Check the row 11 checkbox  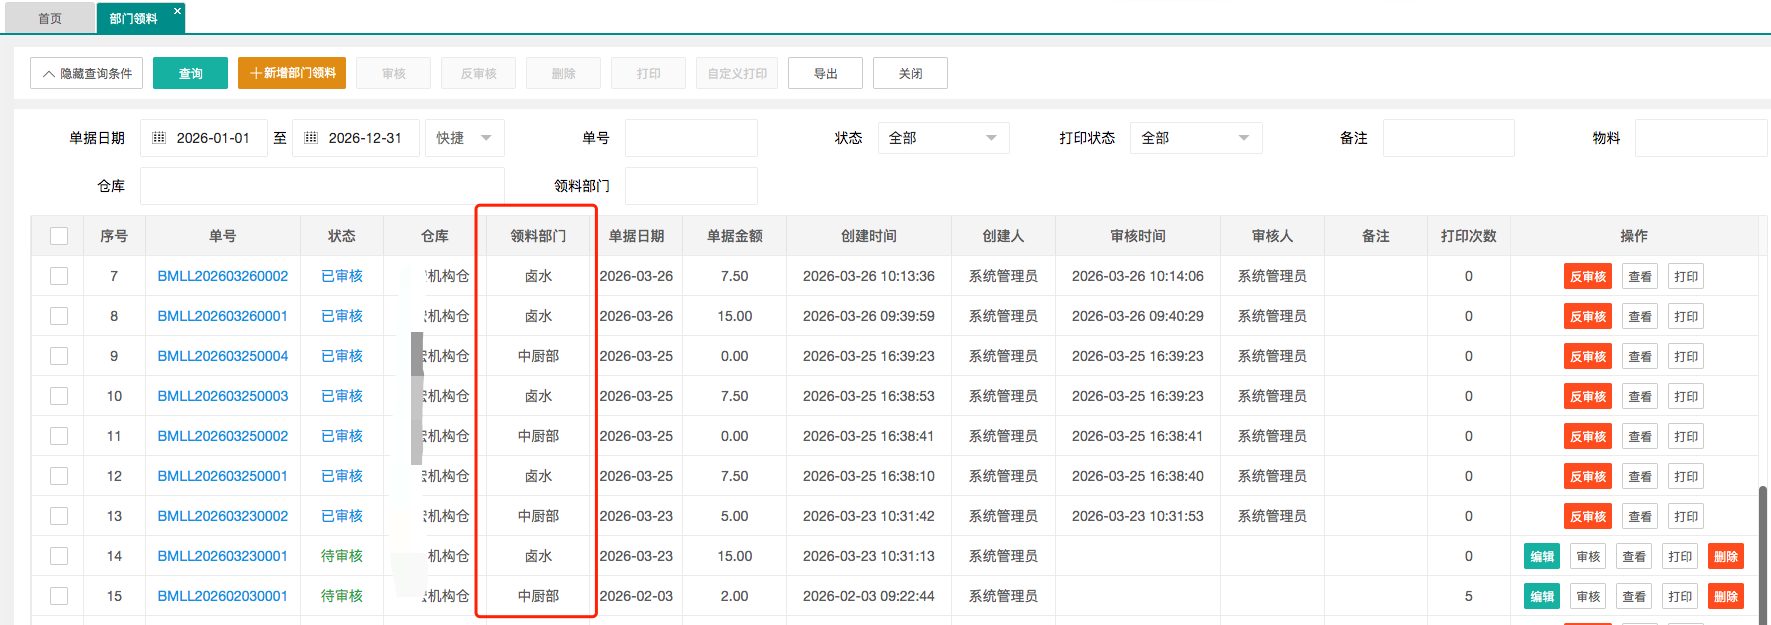59,436
